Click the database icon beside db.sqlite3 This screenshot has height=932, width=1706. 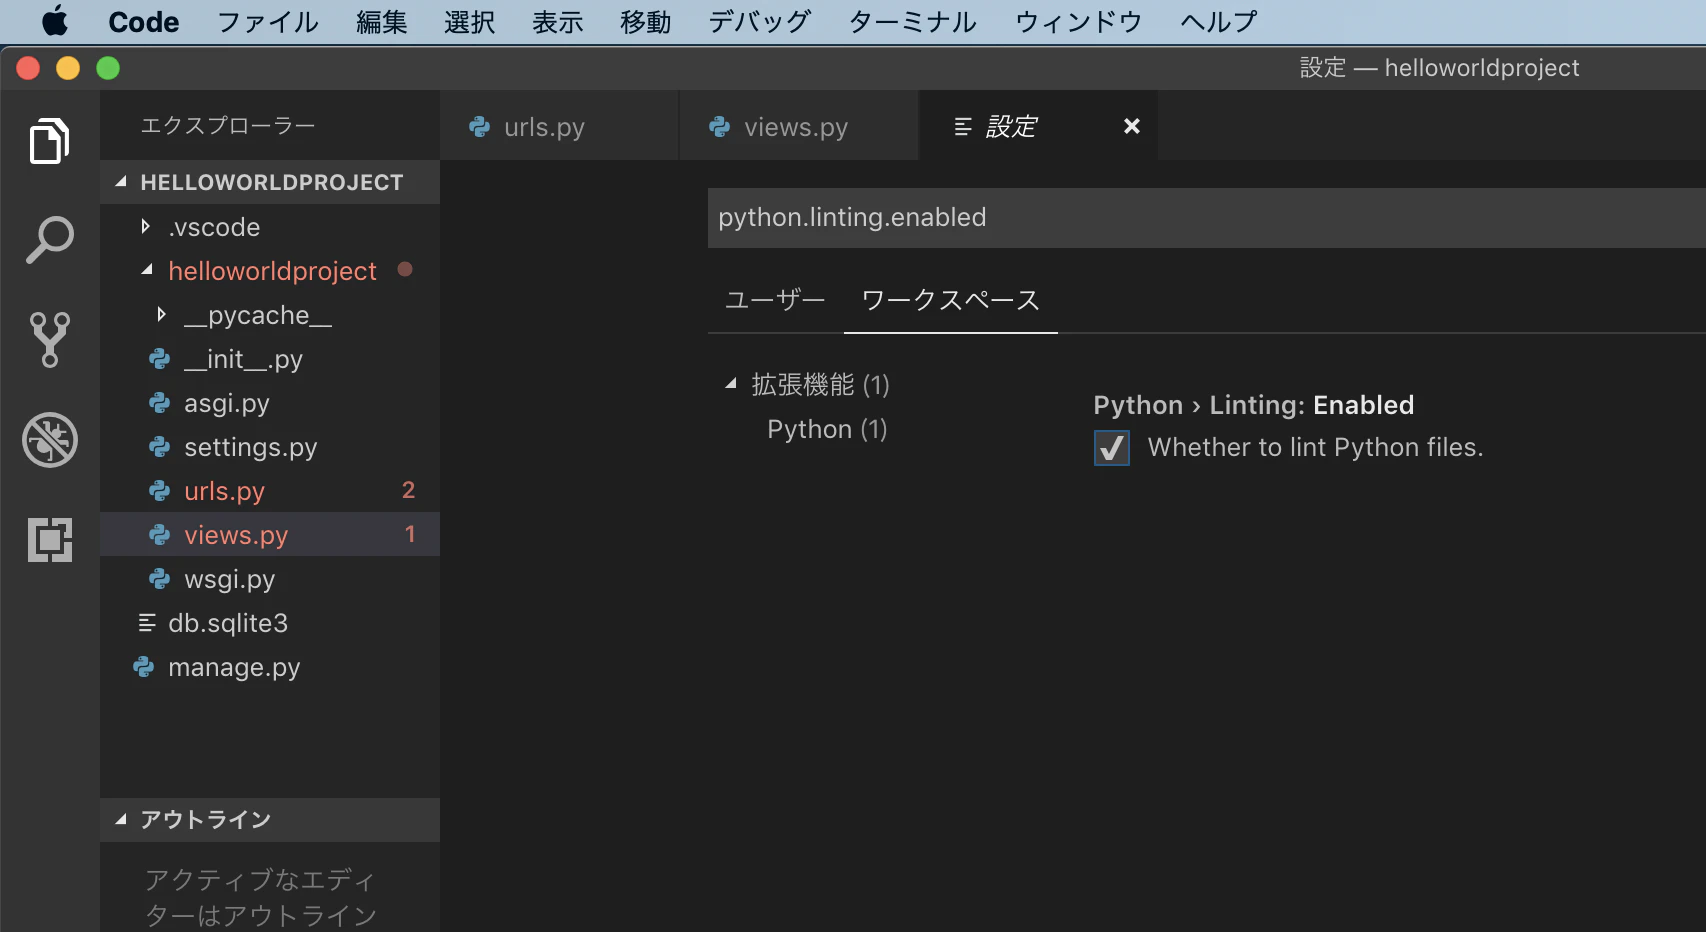[x=146, y=623]
